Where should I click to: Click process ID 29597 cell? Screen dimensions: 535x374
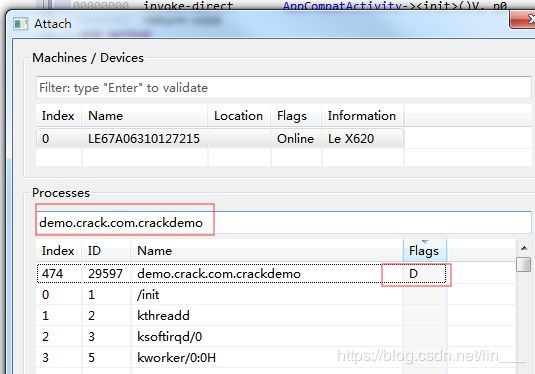105,274
